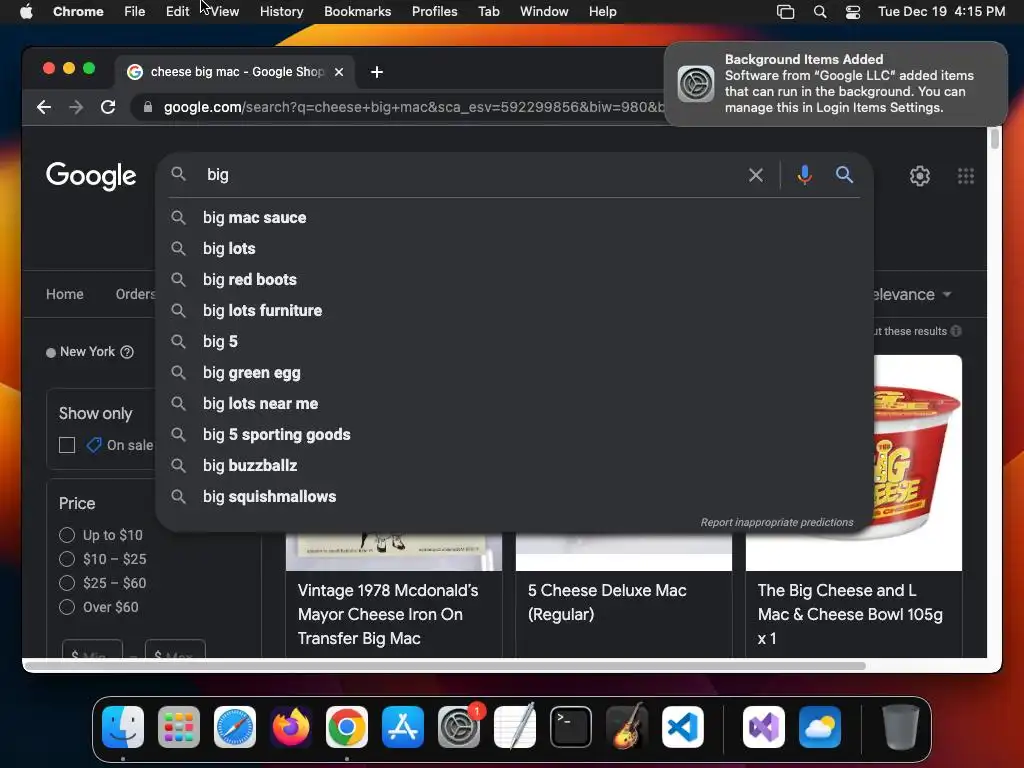Choose the 'big green egg' suggestion
This screenshot has width=1024, height=768.
point(515,373)
